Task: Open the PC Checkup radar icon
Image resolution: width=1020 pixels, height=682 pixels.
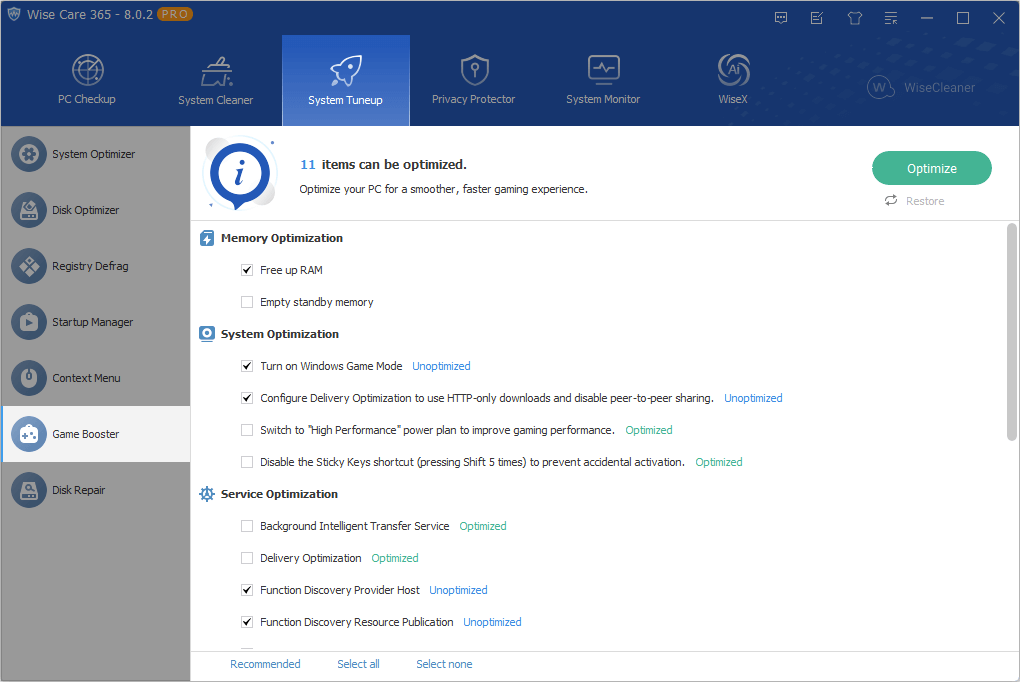Action: [x=87, y=70]
